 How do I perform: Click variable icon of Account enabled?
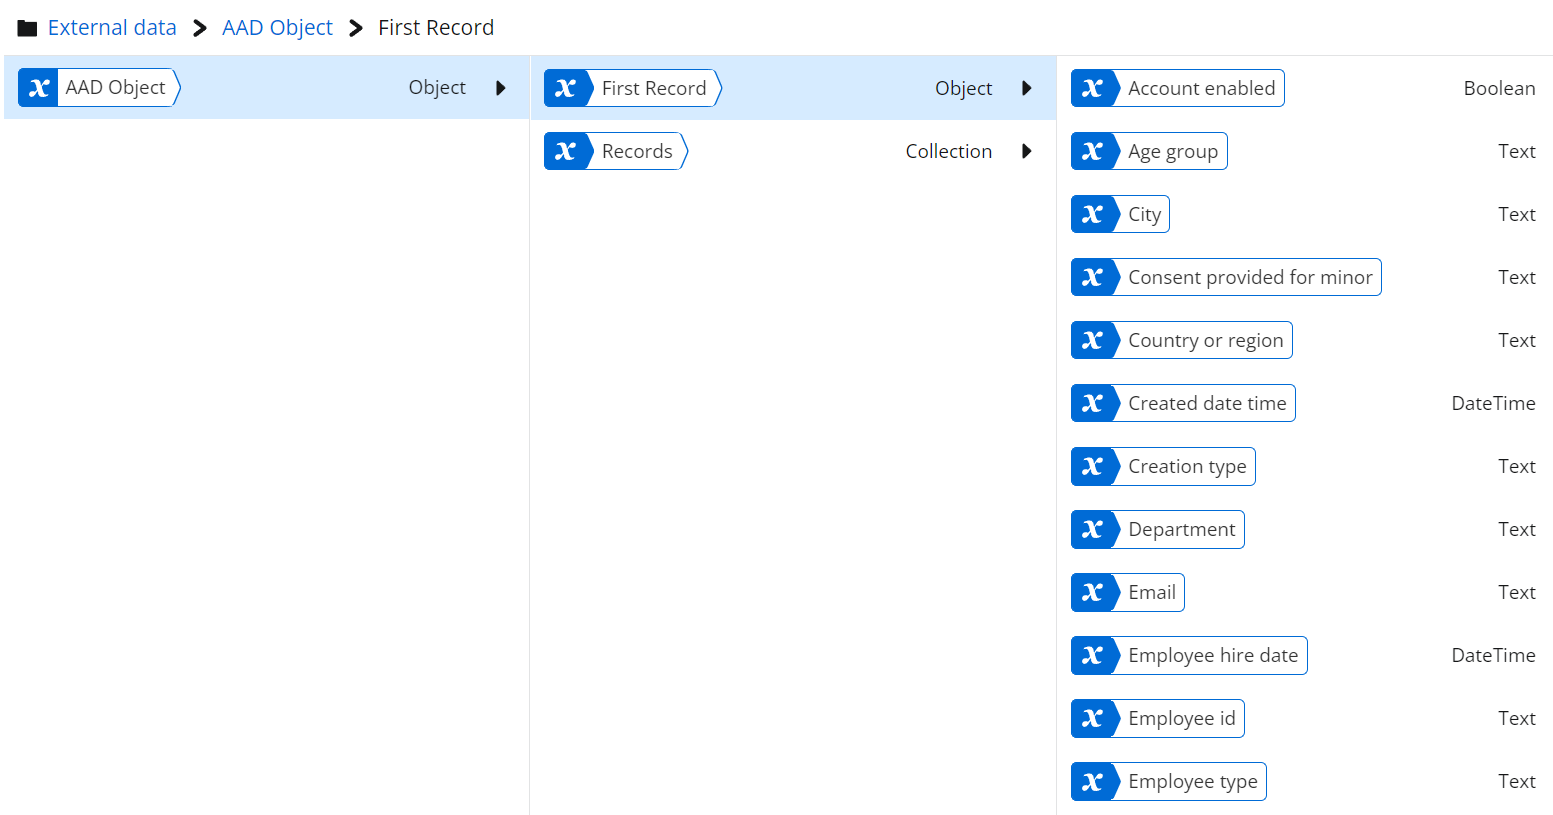tap(1092, 88)
